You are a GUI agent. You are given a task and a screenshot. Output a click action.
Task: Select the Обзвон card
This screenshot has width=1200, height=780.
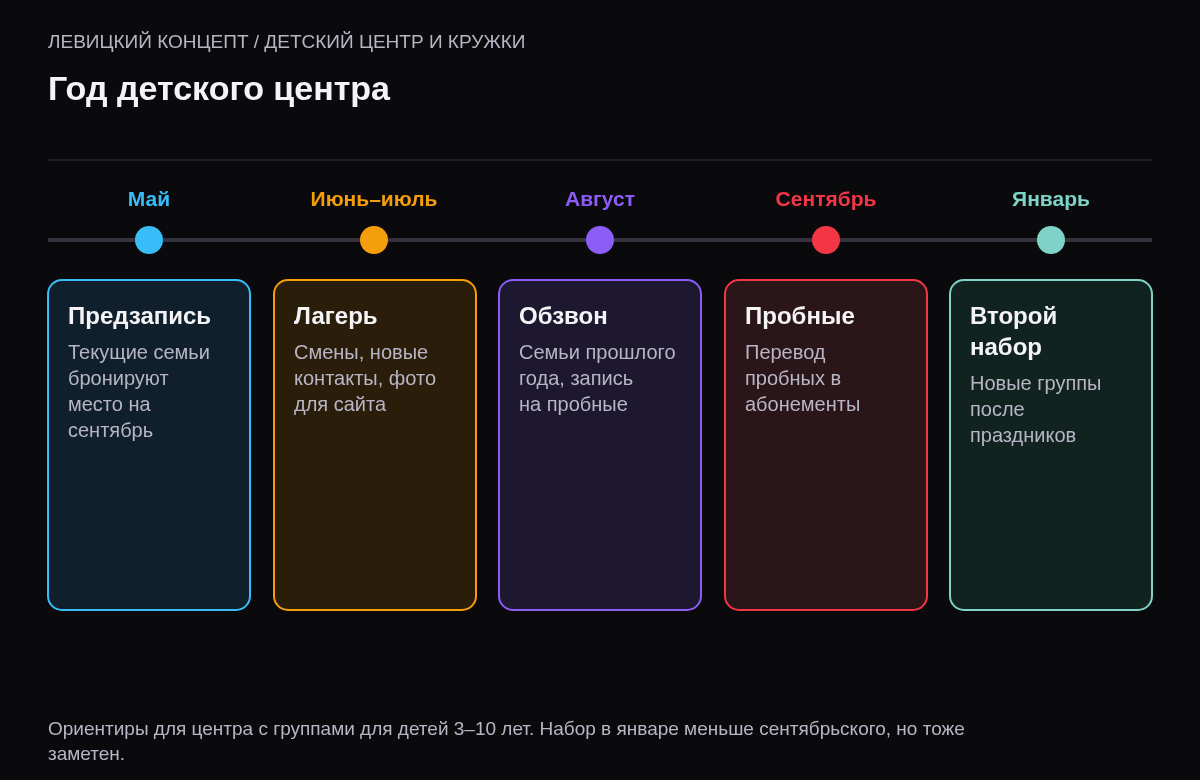tap(600, 445)
